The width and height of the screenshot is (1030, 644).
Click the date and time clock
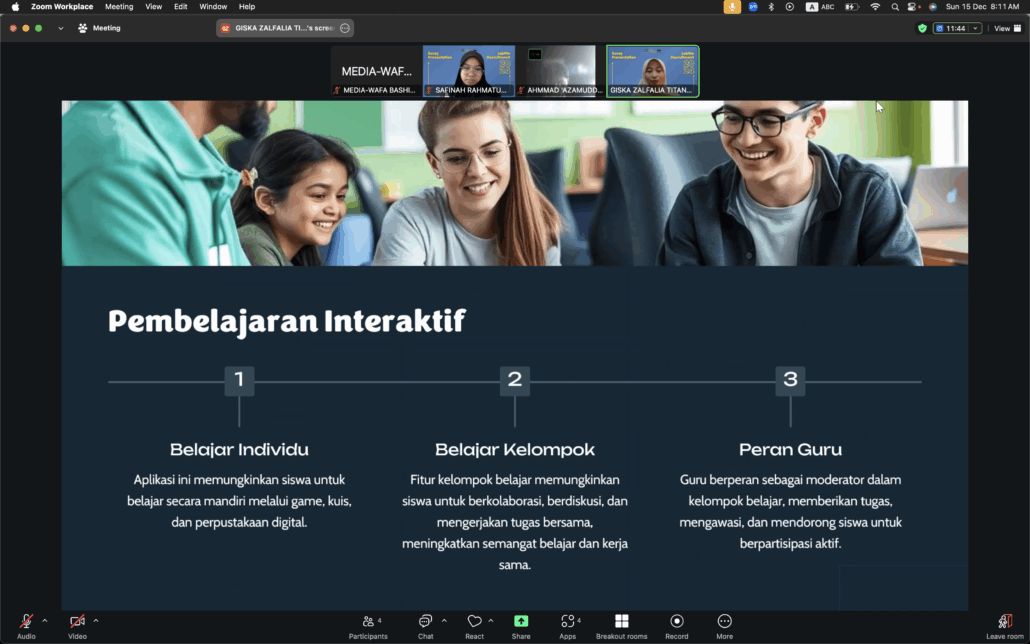pyautogui.click(x=982, y=7)
